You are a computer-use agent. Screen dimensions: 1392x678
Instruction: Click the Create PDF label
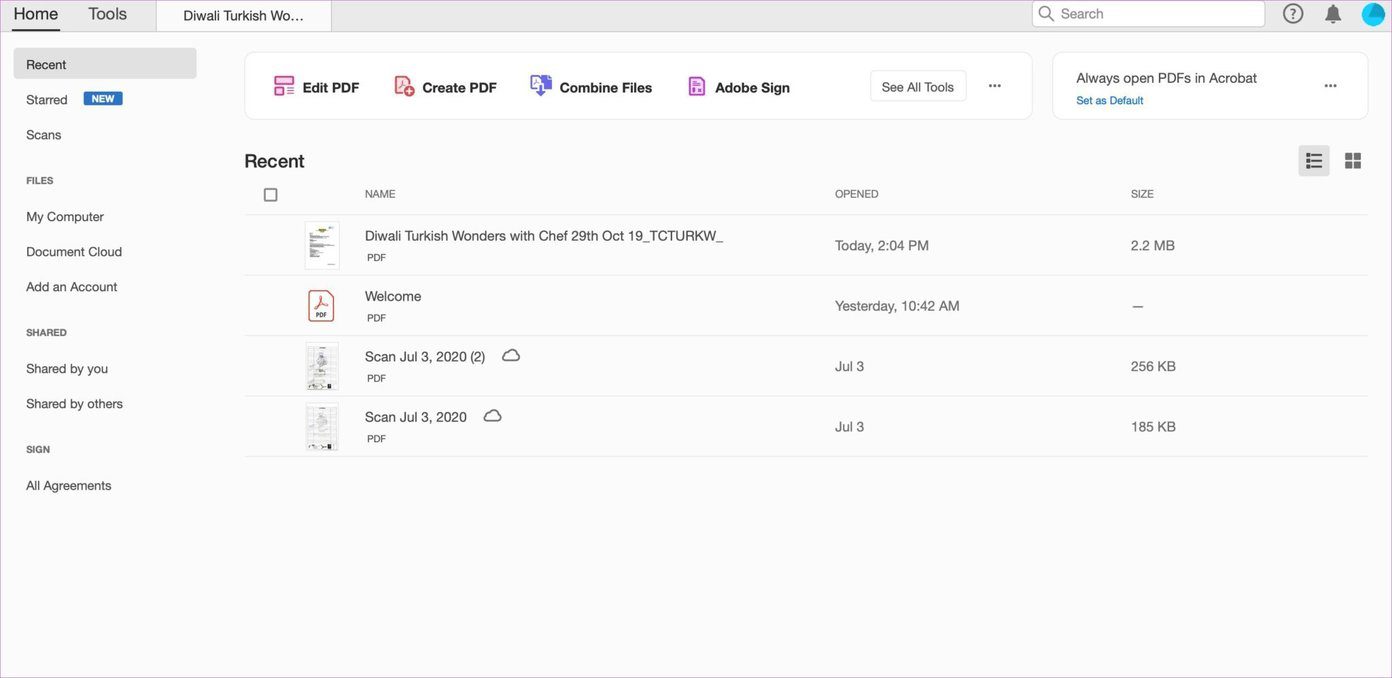pos(459,88)
